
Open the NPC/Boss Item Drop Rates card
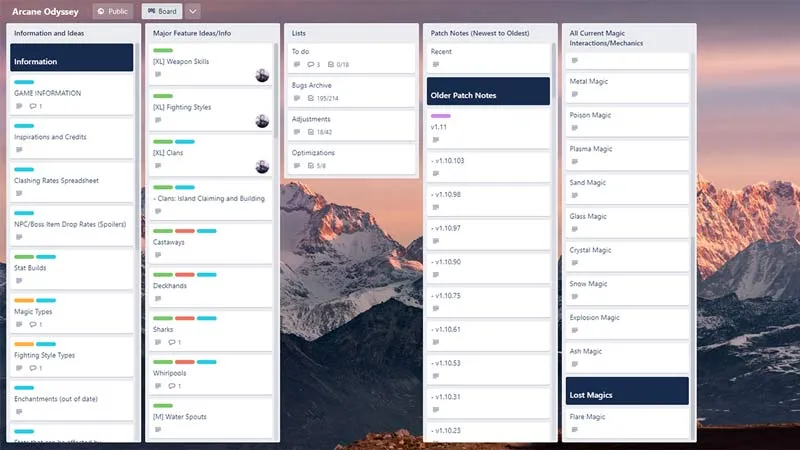point(71,226)
